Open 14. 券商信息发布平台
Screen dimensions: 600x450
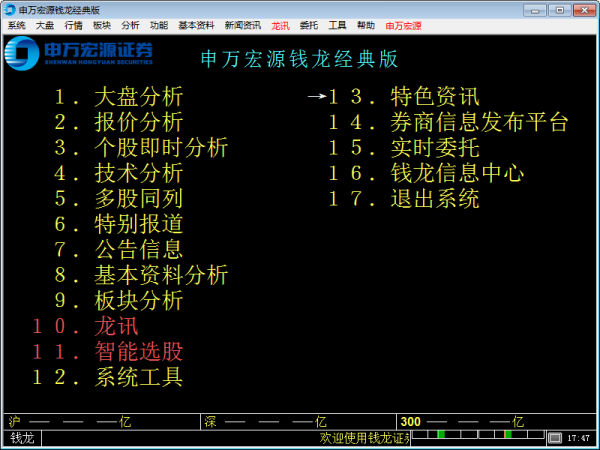click(x=448, y=122)
